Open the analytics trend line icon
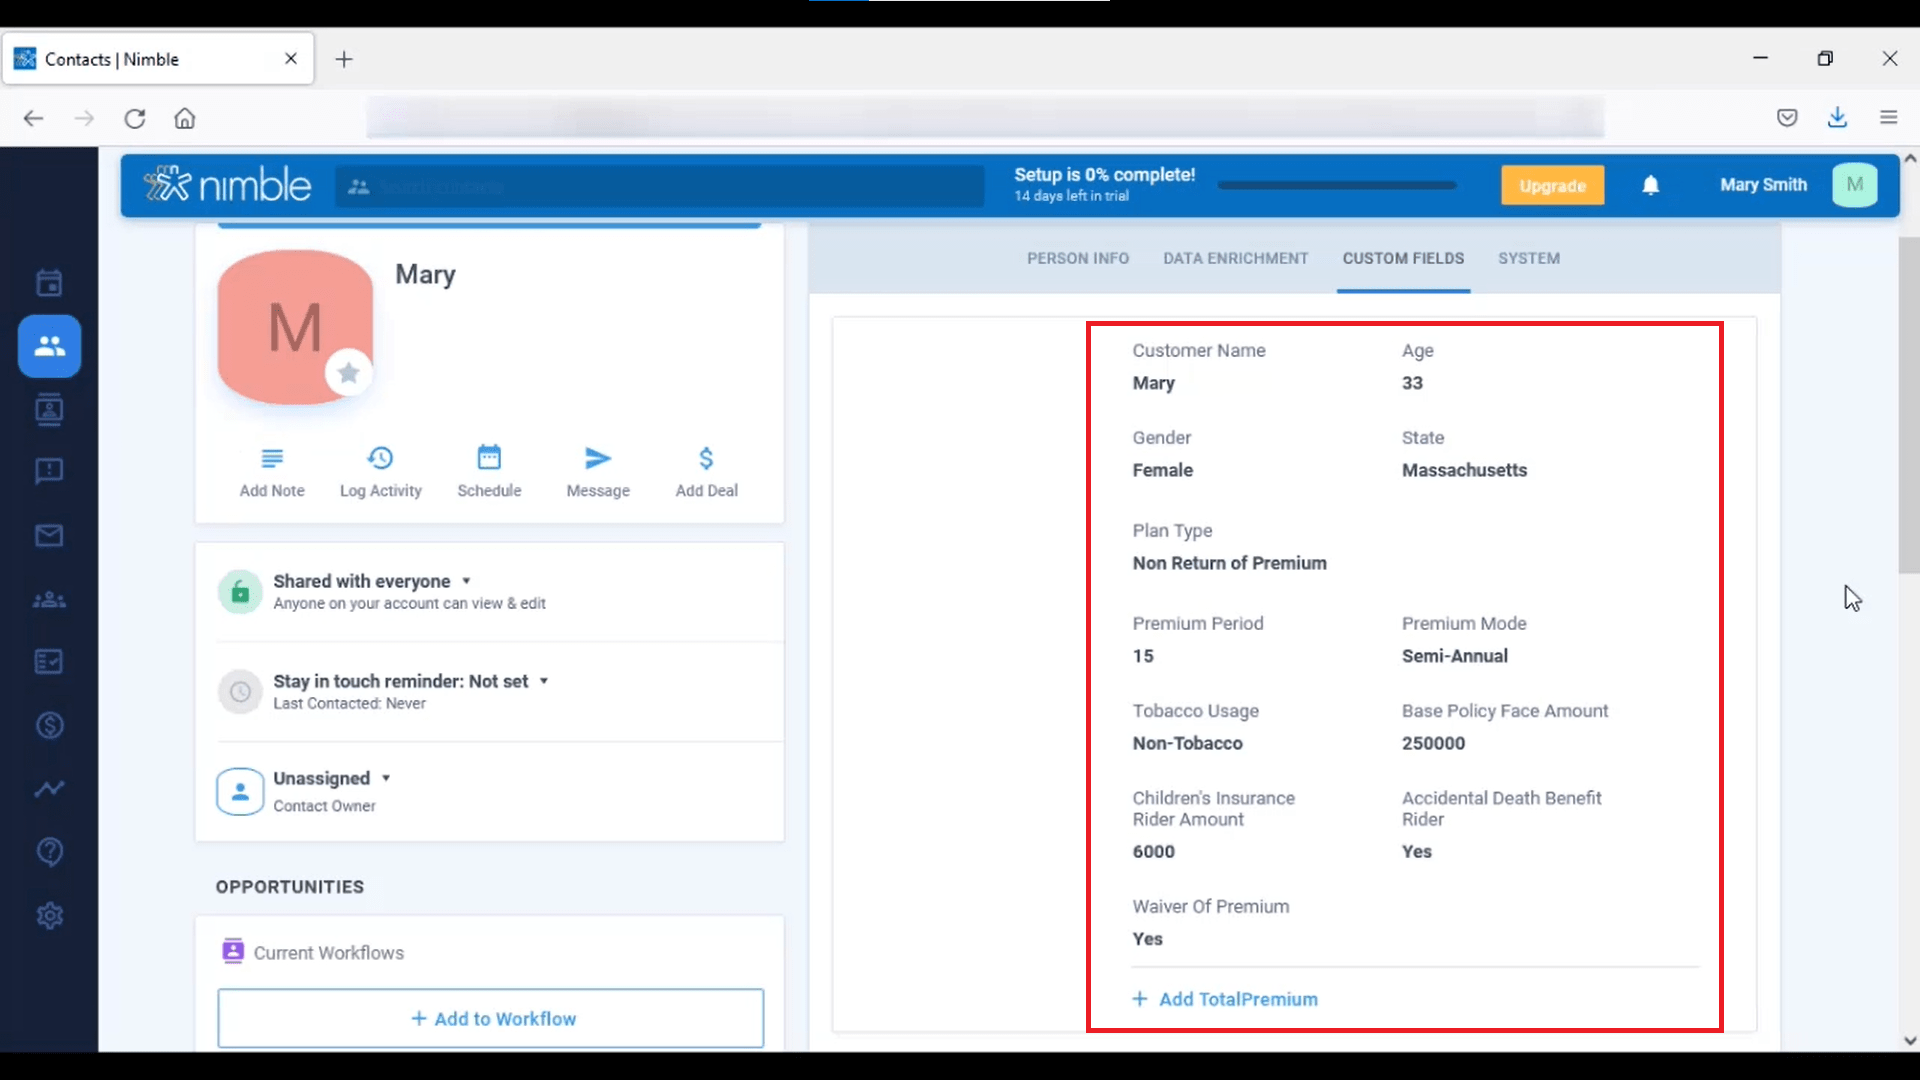 coord(49,789)
